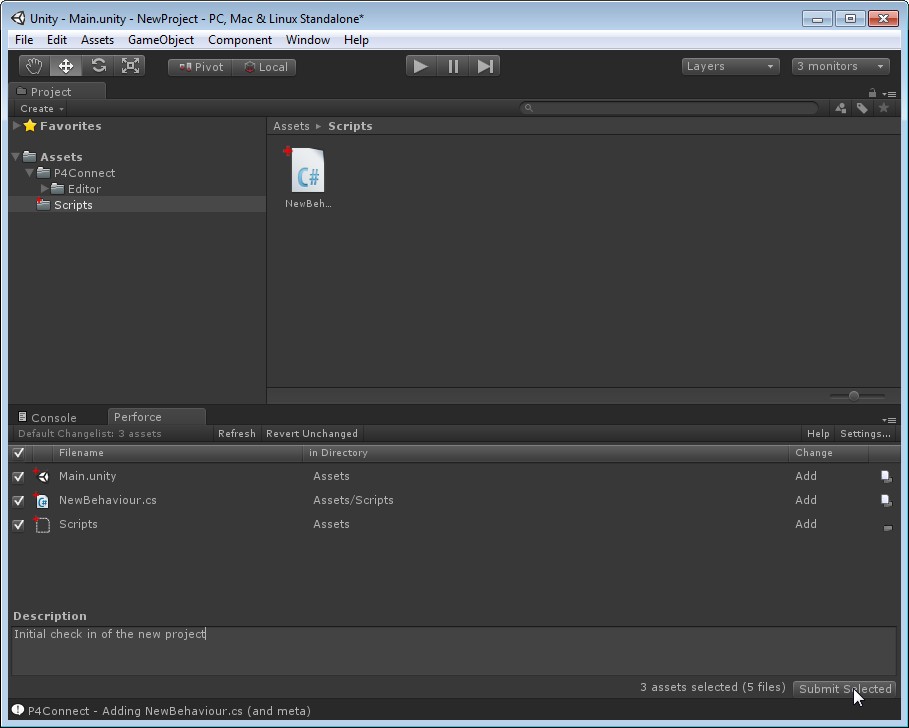Sort by Filename column header

pos(177,453)
